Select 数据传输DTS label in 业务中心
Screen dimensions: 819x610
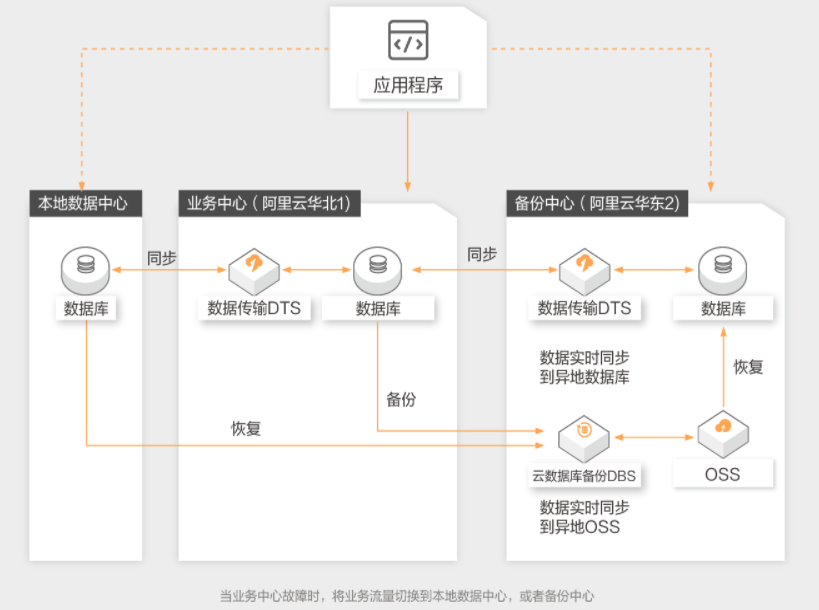click(x=254, y=308)
